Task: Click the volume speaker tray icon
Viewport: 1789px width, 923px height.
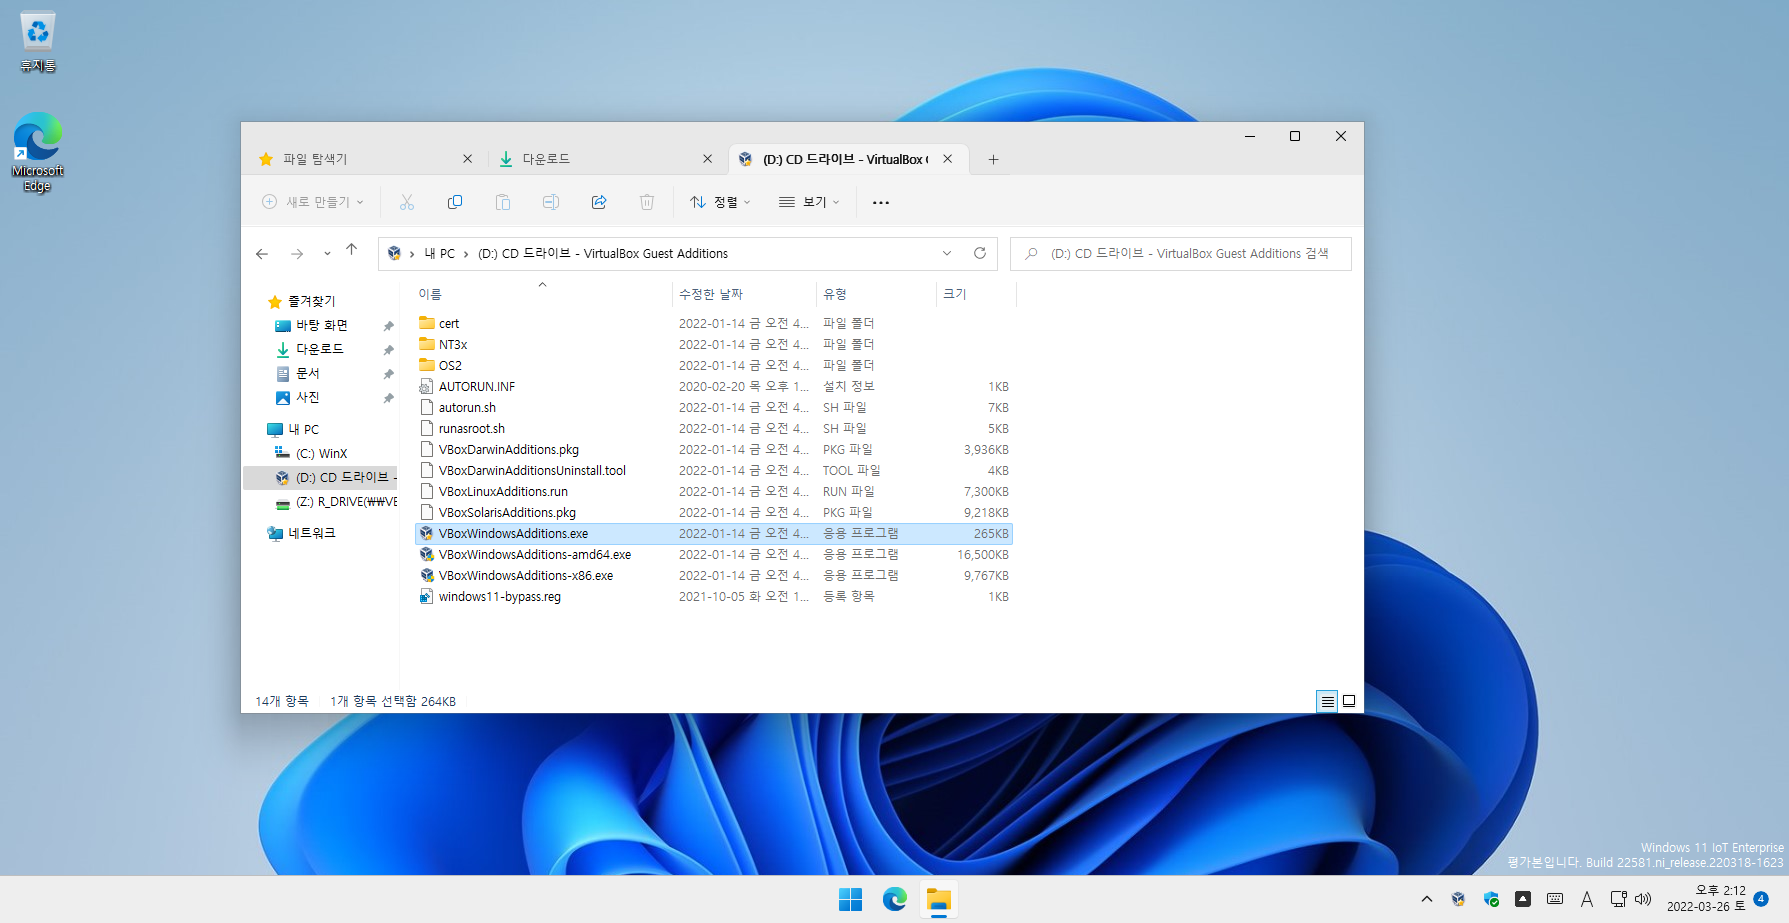Action: (1643, 899)
